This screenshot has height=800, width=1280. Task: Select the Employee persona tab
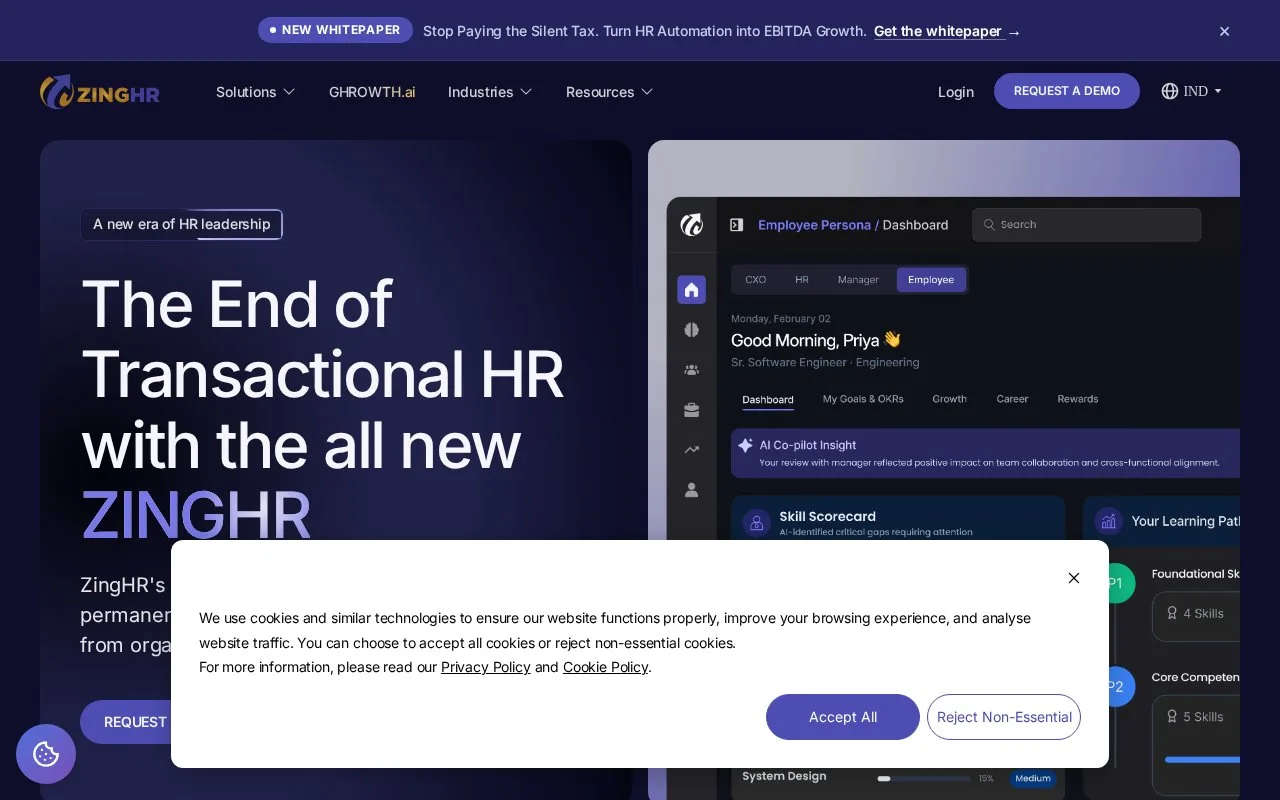pos(931,280)
